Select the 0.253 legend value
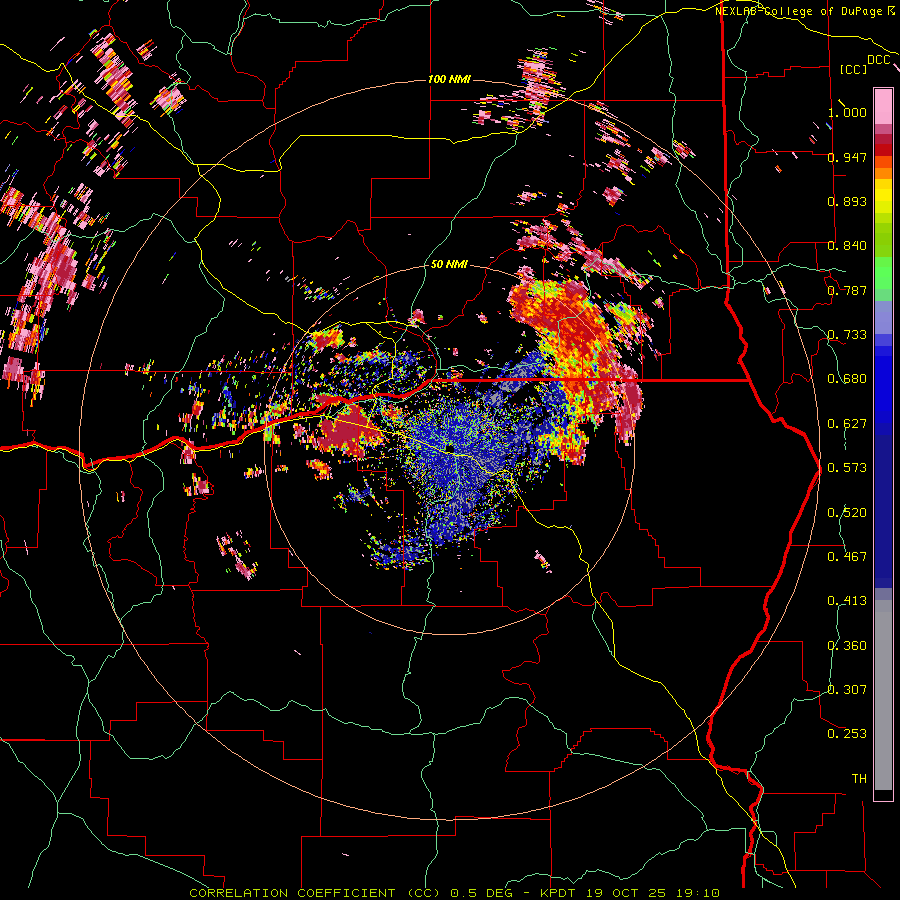The width and height of the screenshot is (900, 900). pos(847,734)
